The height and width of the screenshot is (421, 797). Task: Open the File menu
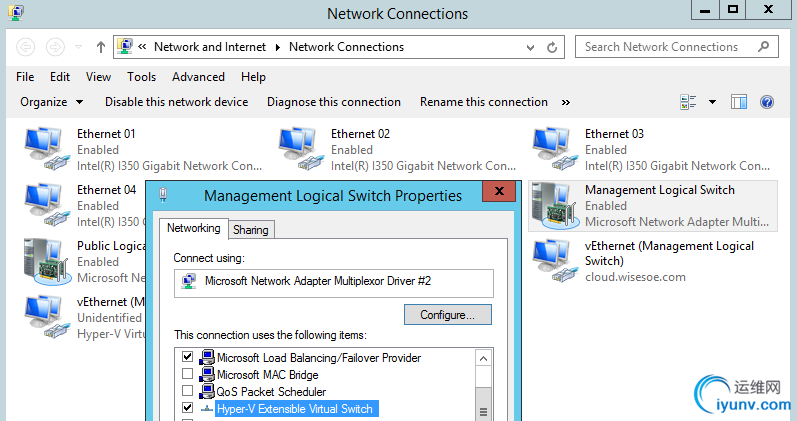[25, 77]
